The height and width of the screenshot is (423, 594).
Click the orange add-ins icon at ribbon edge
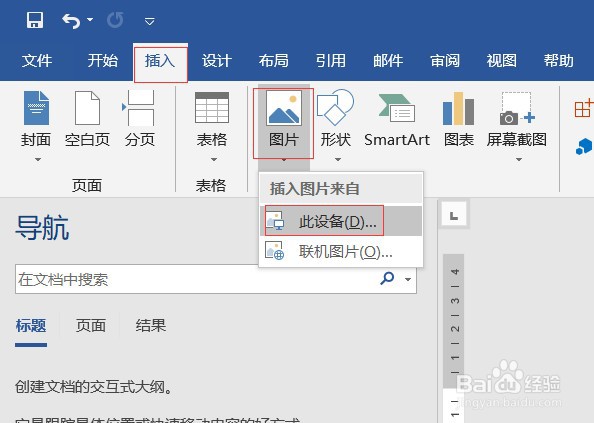pyautogui.click(x=584, y=108)
